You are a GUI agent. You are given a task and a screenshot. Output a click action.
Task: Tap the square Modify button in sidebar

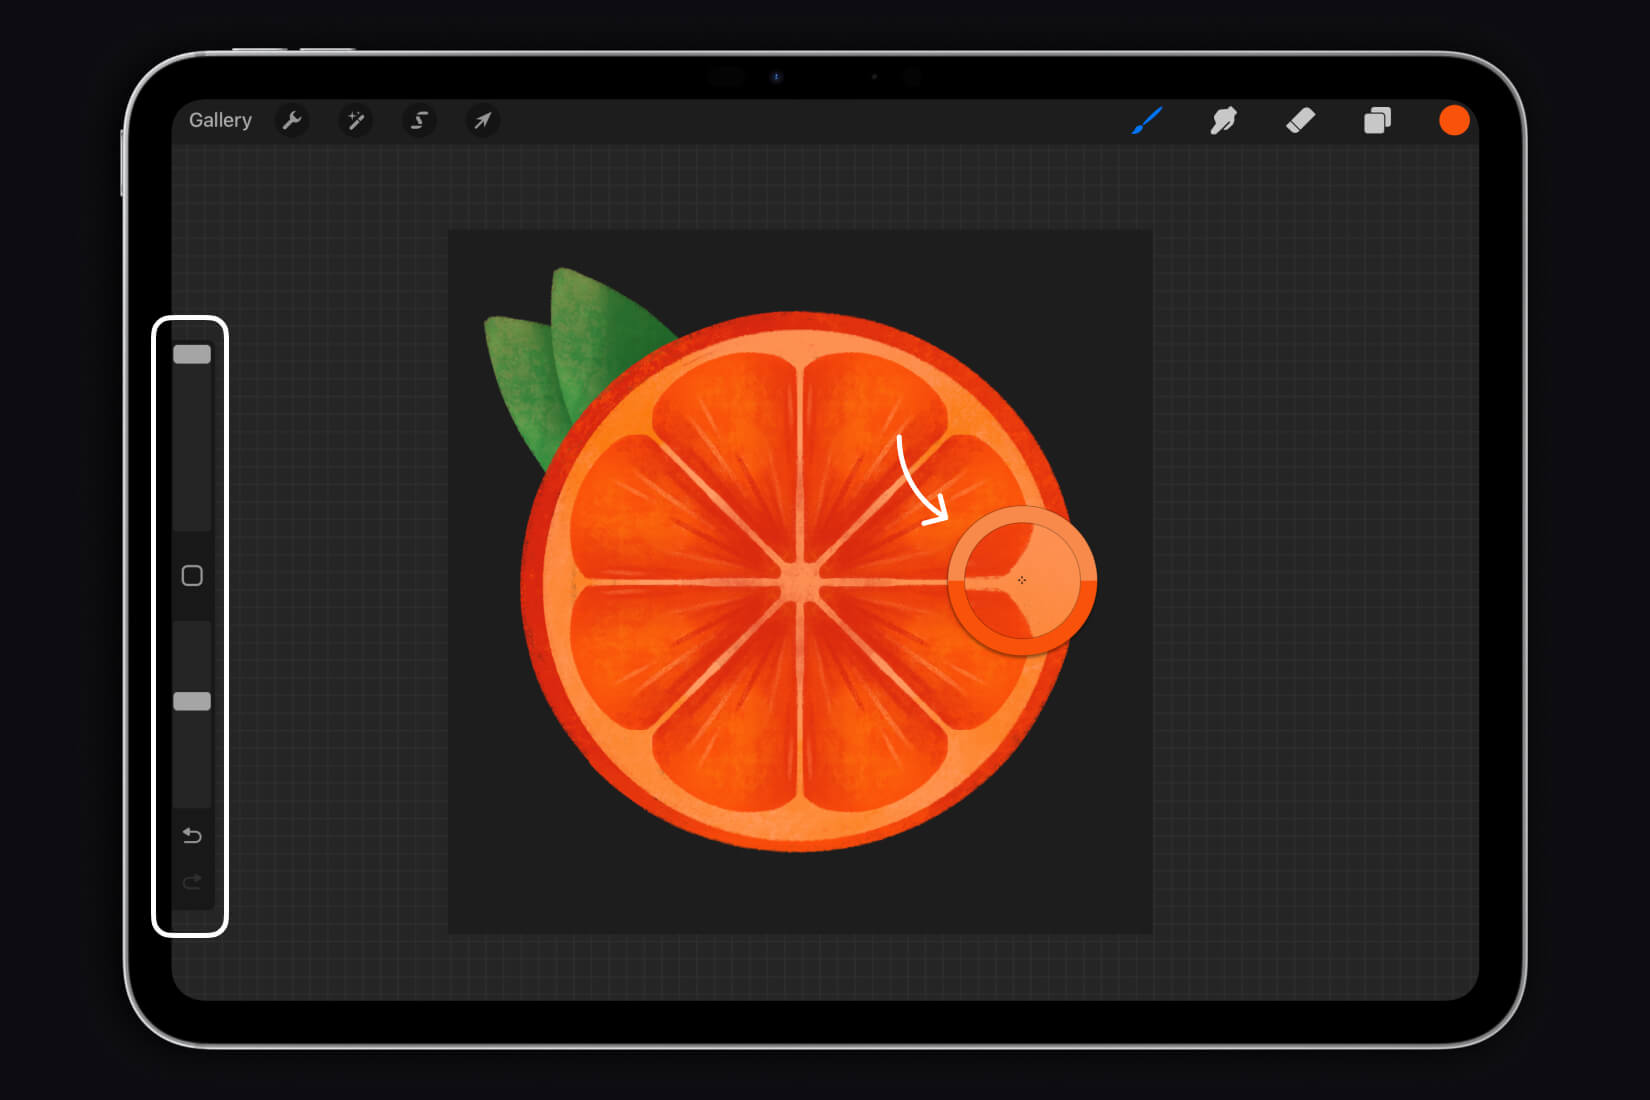click(x=192, y=576)
